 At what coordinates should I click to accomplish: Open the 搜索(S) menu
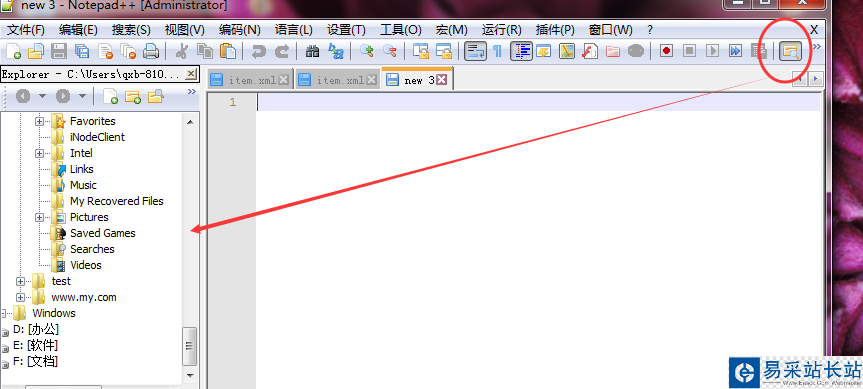coord(131,30)
